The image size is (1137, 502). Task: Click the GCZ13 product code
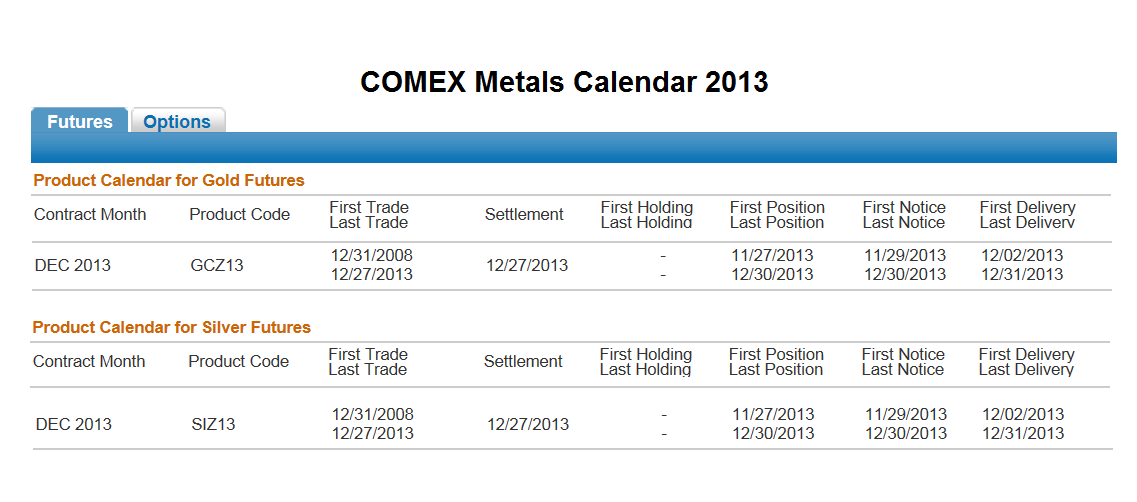pos(217,265)
